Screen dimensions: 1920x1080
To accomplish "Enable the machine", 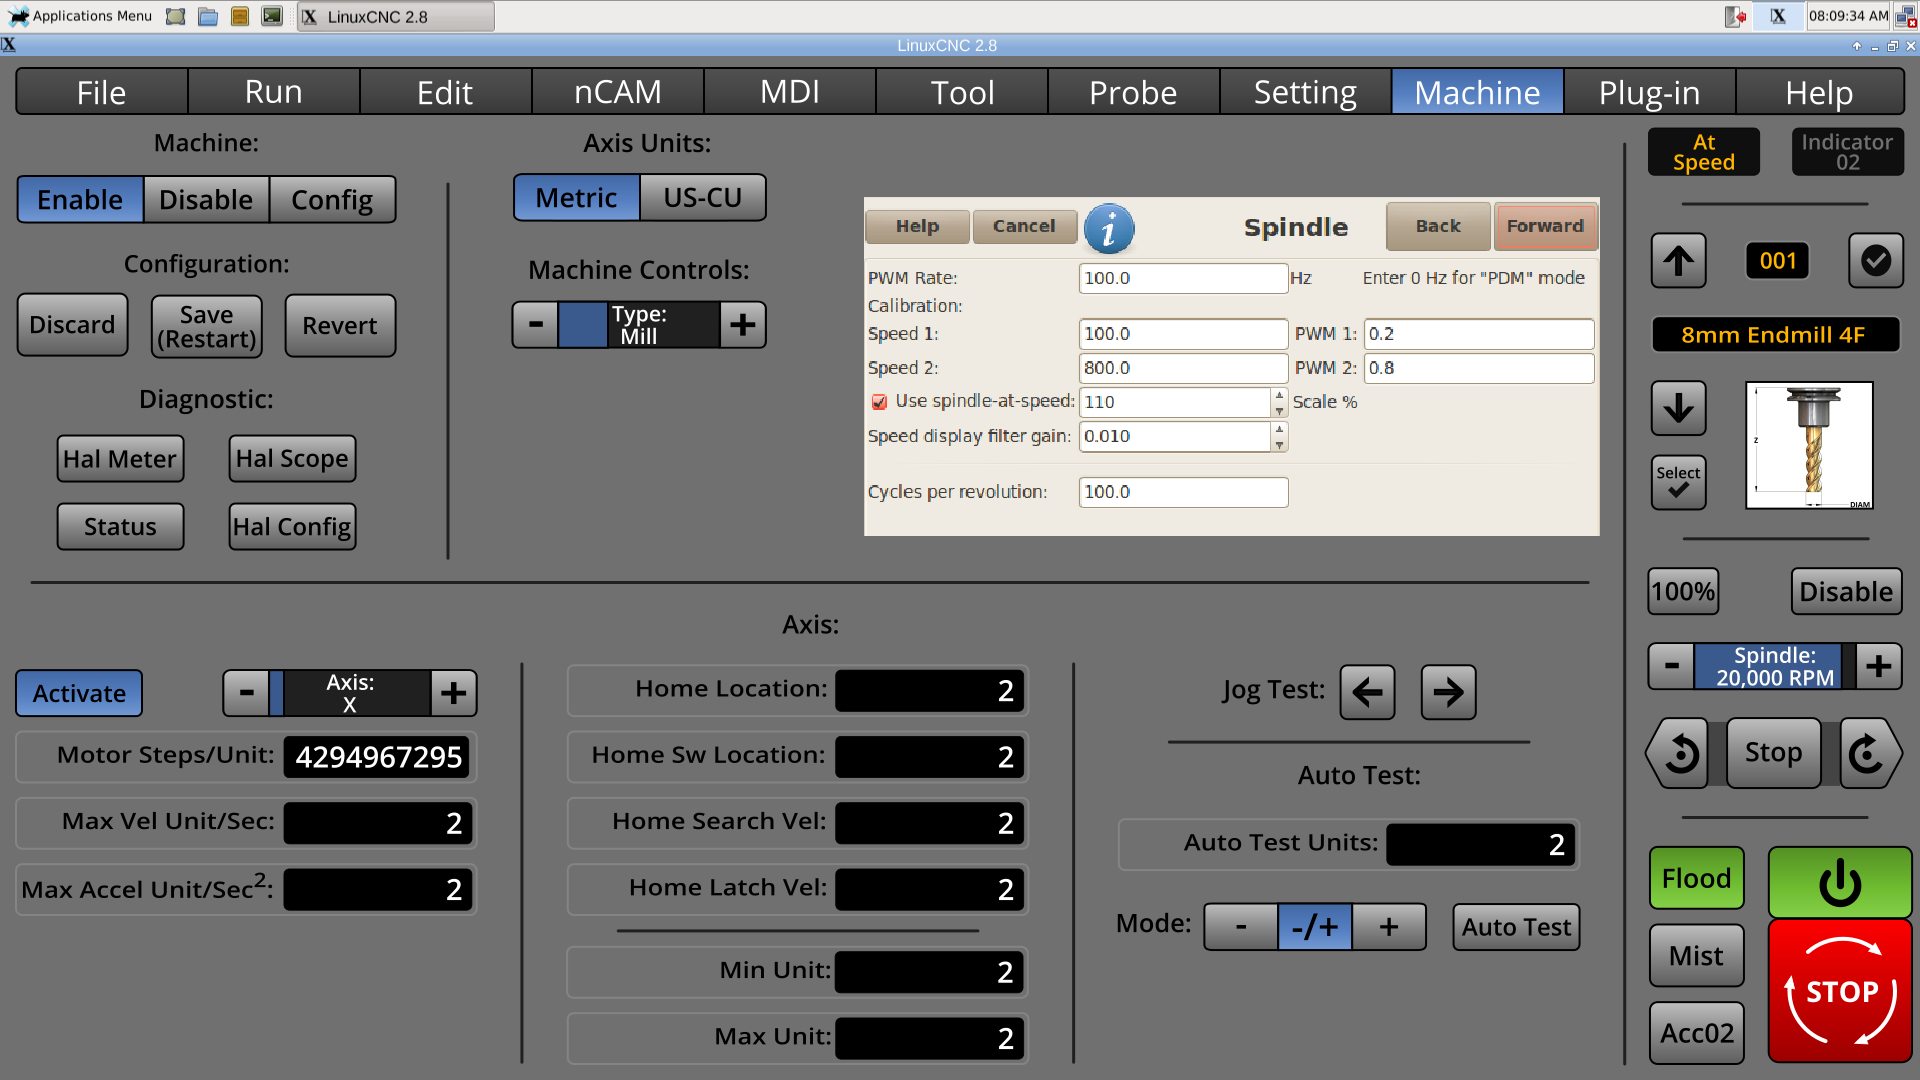I will coord(80,200).
